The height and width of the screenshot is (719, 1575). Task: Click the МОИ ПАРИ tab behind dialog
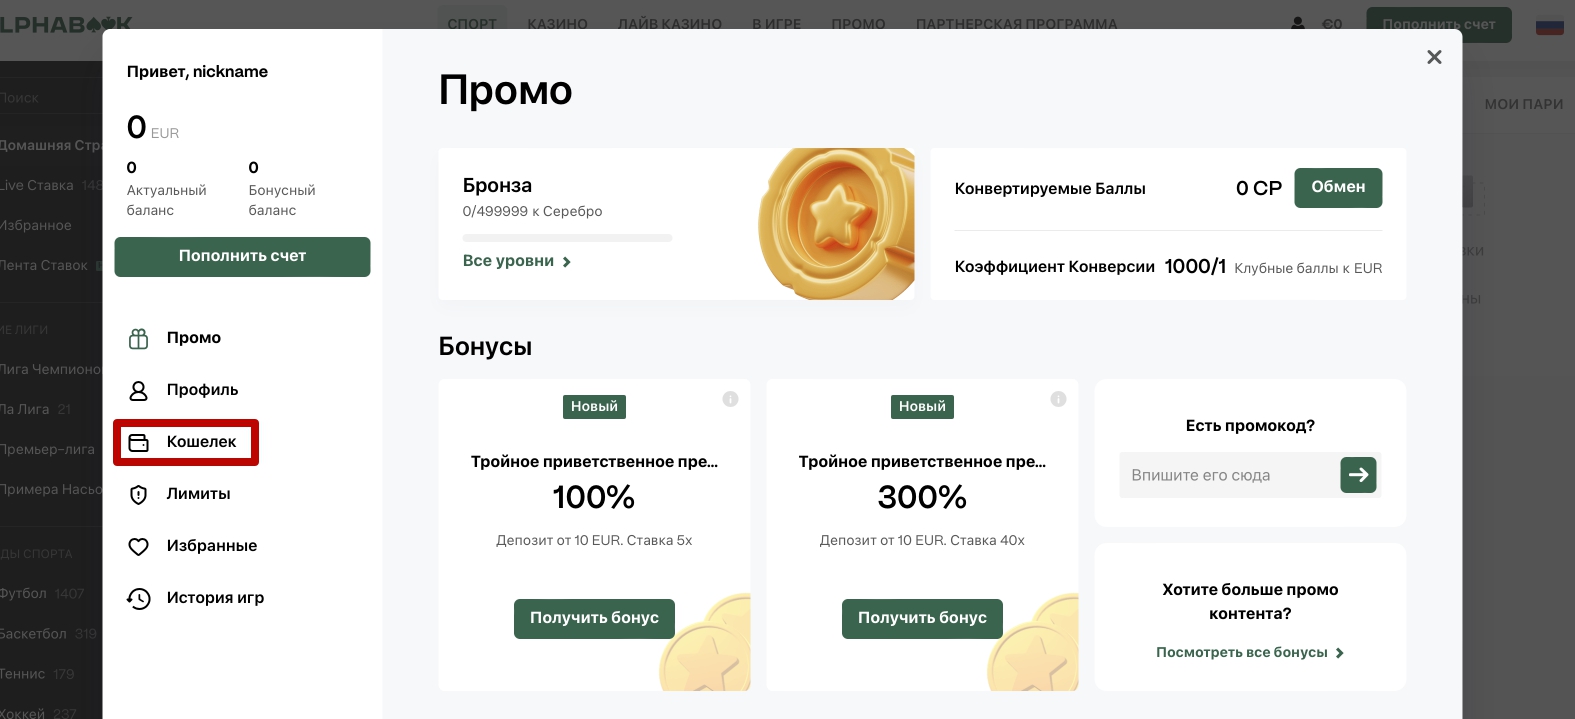point(1523,104)
